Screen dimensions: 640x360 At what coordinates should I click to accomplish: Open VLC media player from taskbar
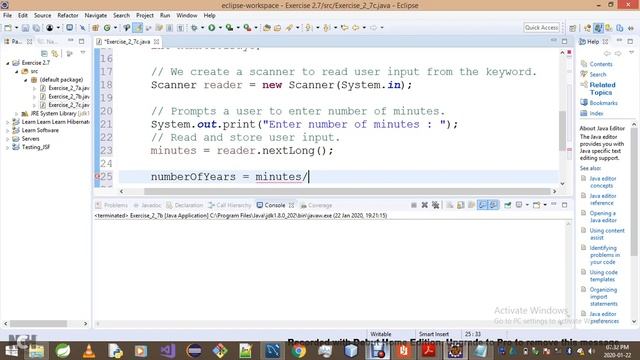[x=89, y=351]
